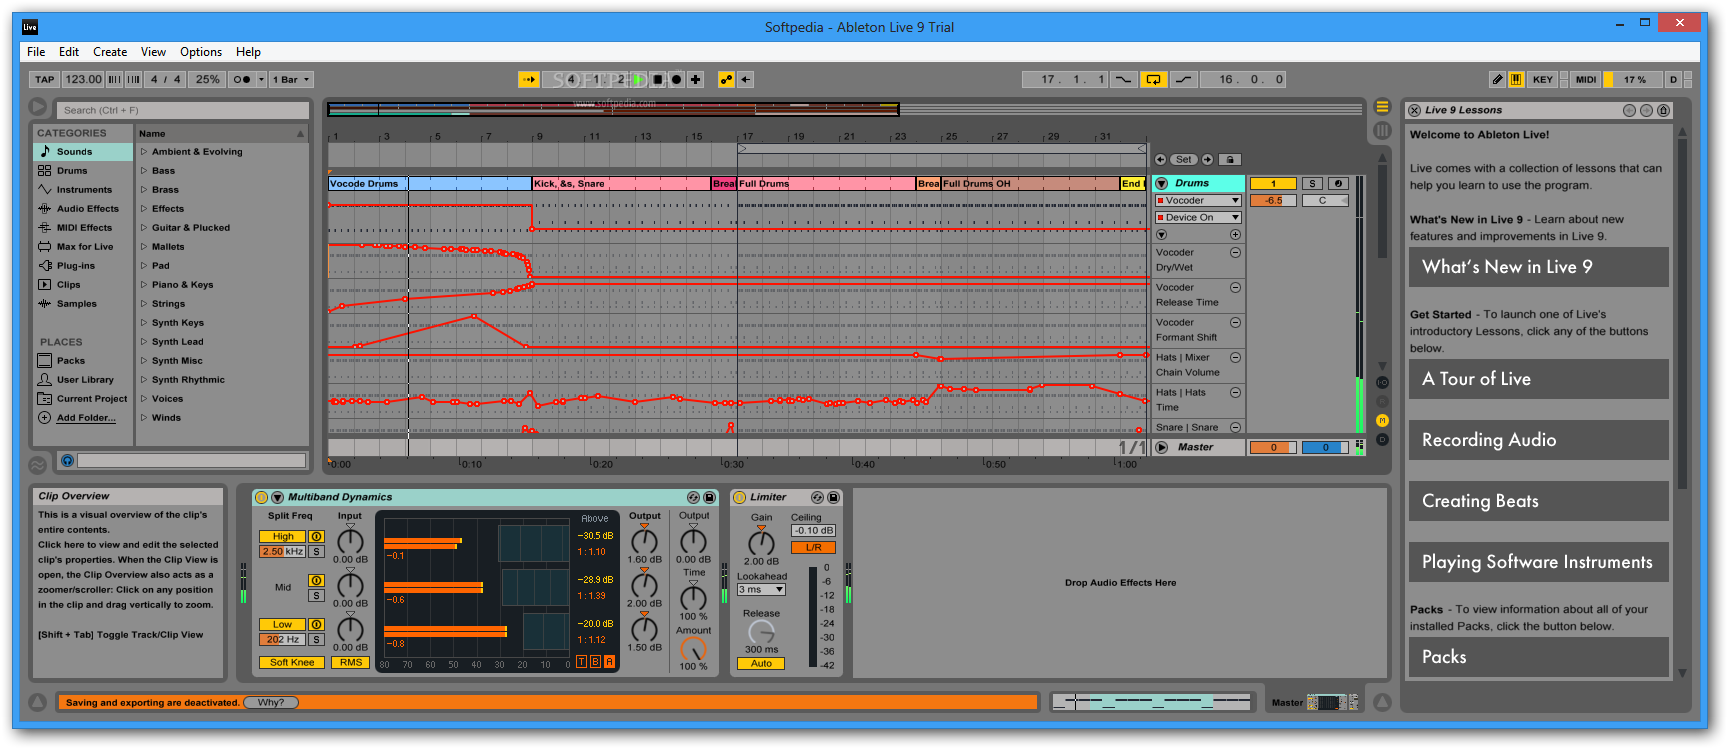This screenshot has width=1728, height=749.
Task: Open the What's New in Live 9 lesson
Action: 1538,267
